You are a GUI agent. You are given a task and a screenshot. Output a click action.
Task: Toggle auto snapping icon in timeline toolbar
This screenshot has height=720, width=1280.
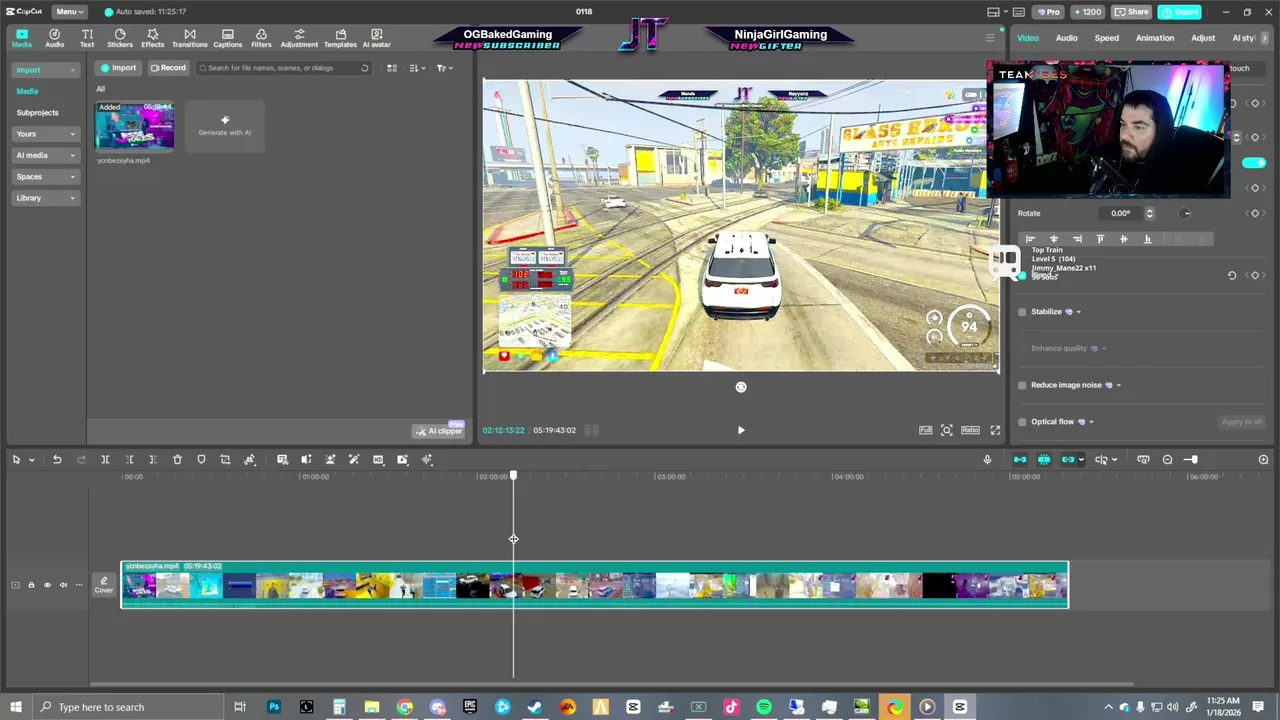[1044, 459]
